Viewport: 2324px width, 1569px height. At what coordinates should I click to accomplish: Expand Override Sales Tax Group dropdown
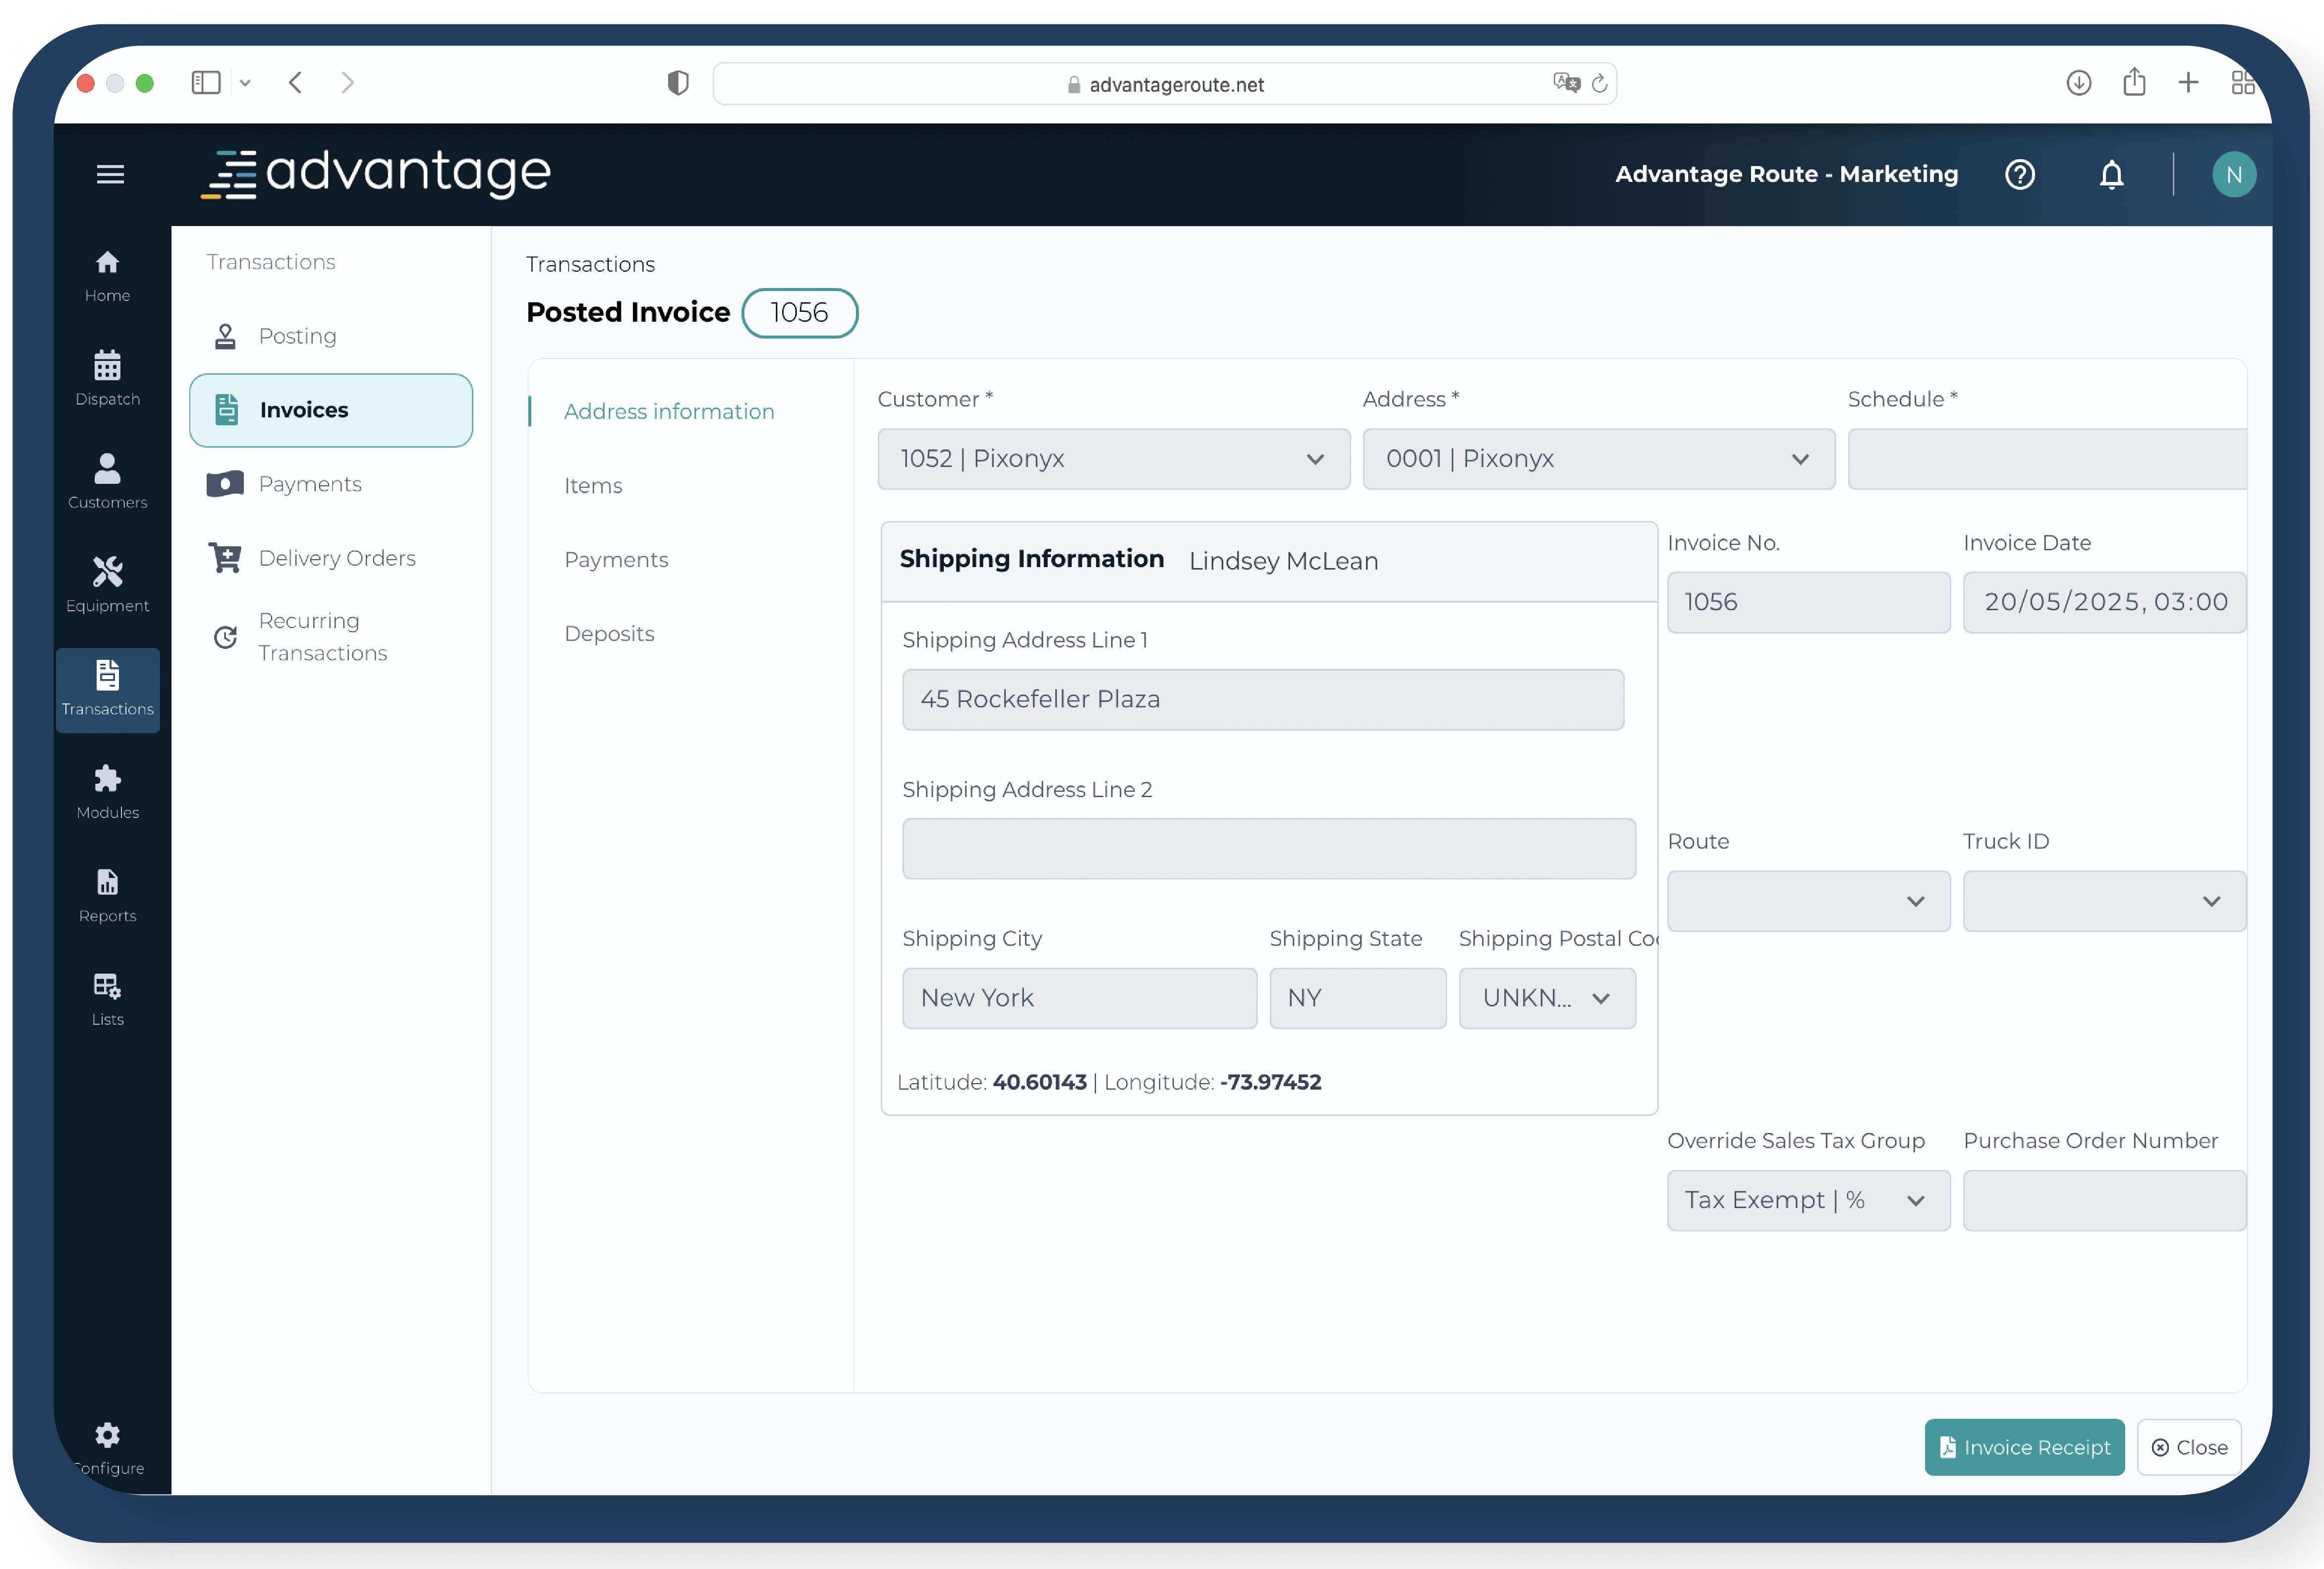pos(1808,1200)
